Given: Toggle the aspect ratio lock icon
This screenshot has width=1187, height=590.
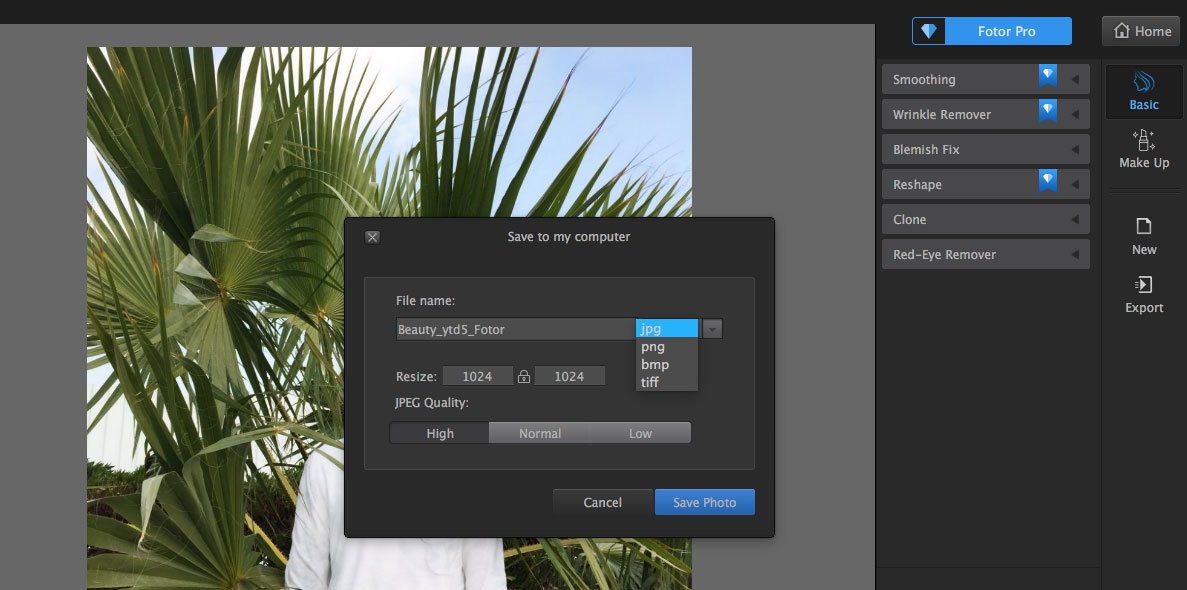Looking at the screenshot, I should tap(524, 376).
